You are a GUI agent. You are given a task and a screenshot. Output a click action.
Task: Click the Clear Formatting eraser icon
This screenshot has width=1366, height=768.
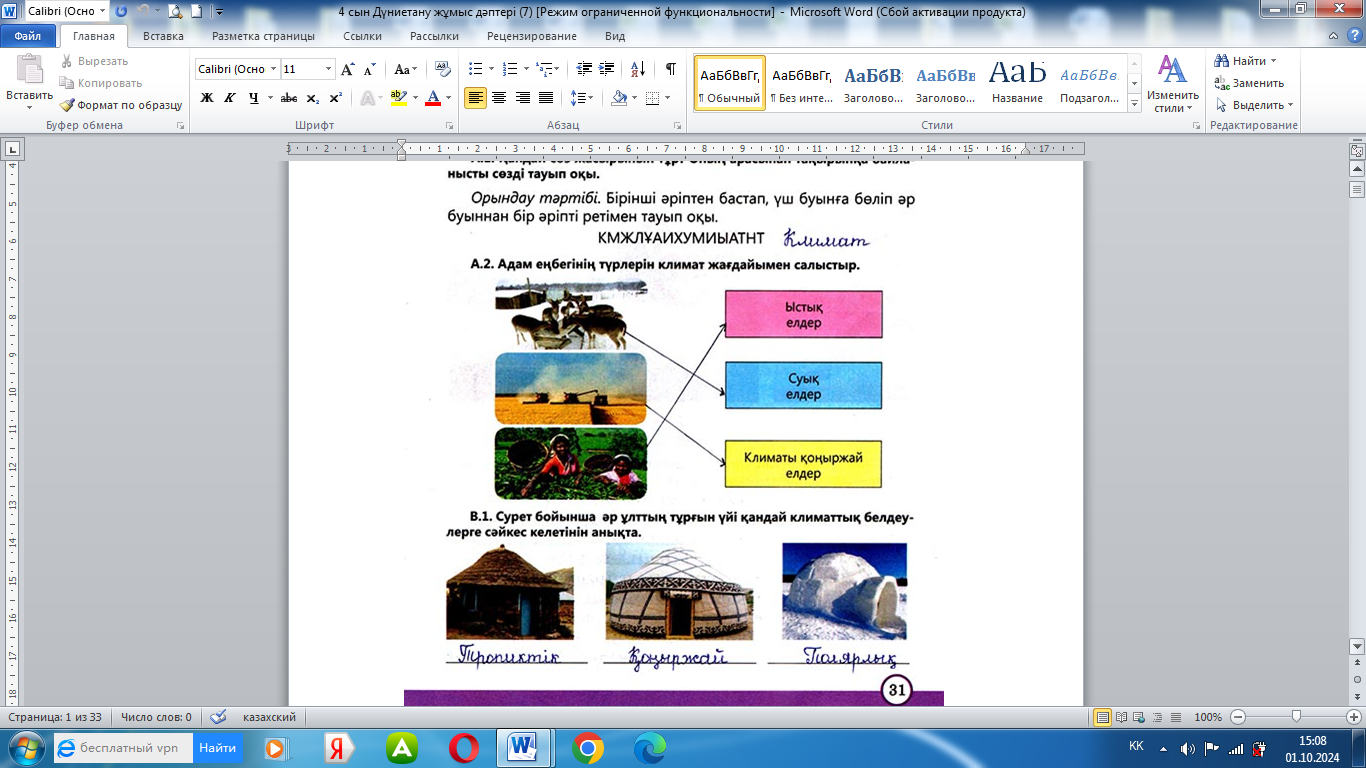click(x=442, y=69)
